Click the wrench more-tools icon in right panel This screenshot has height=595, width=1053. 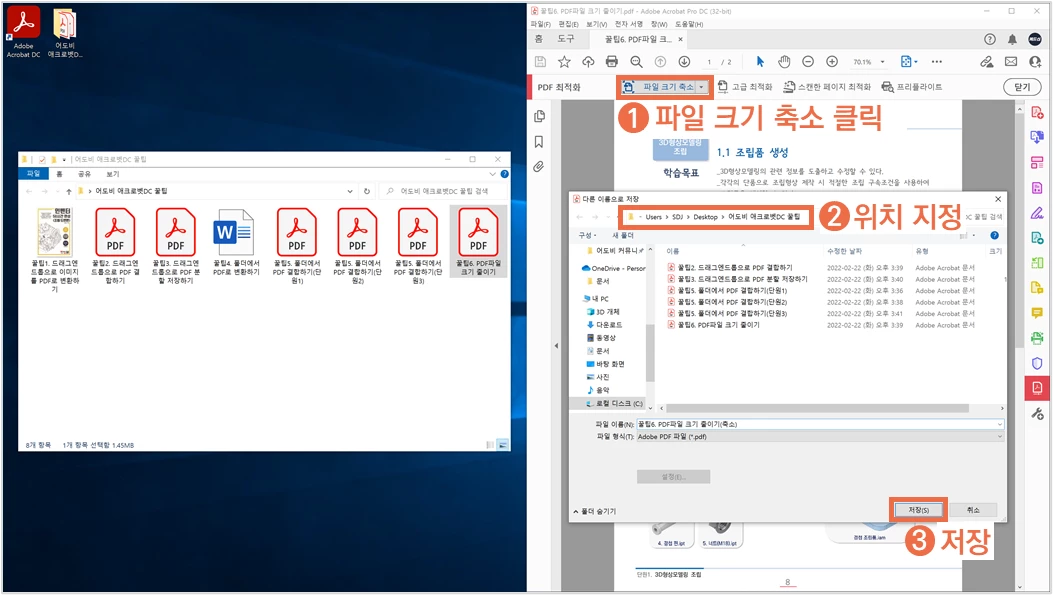coord(1037,414)
